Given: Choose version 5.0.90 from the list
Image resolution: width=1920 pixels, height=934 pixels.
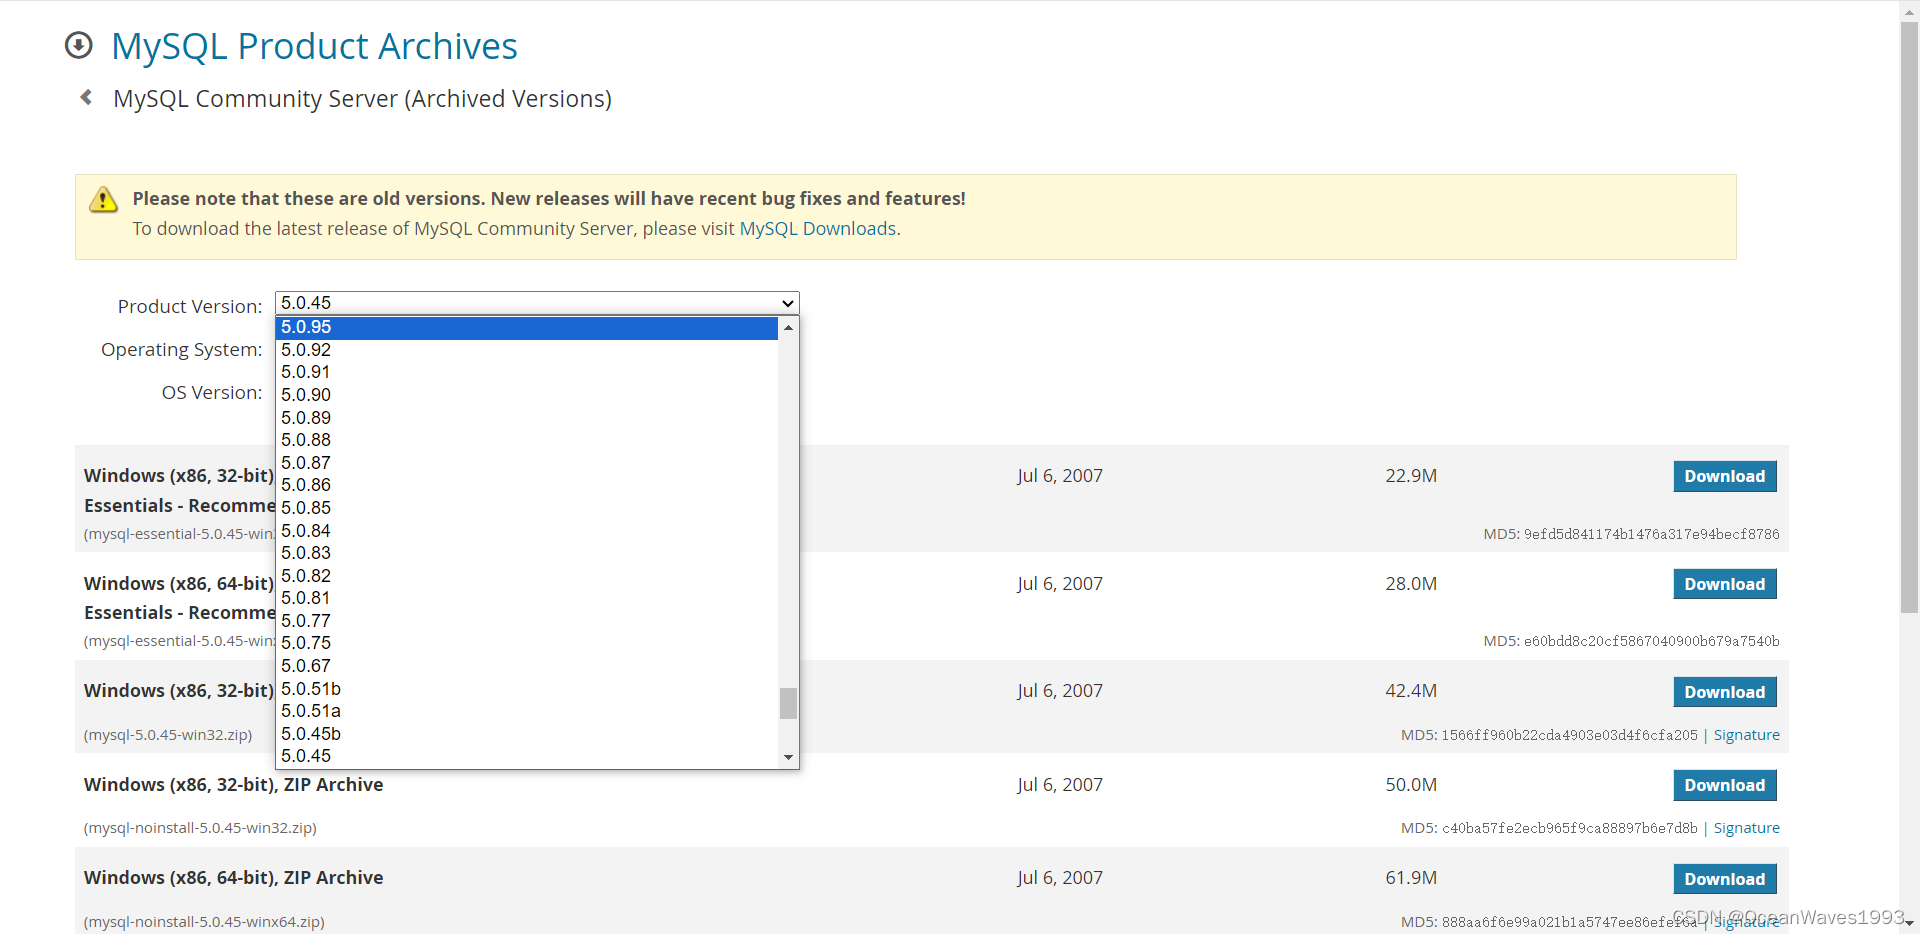Looking at the screenshot, I should click(x=527, y=395).
